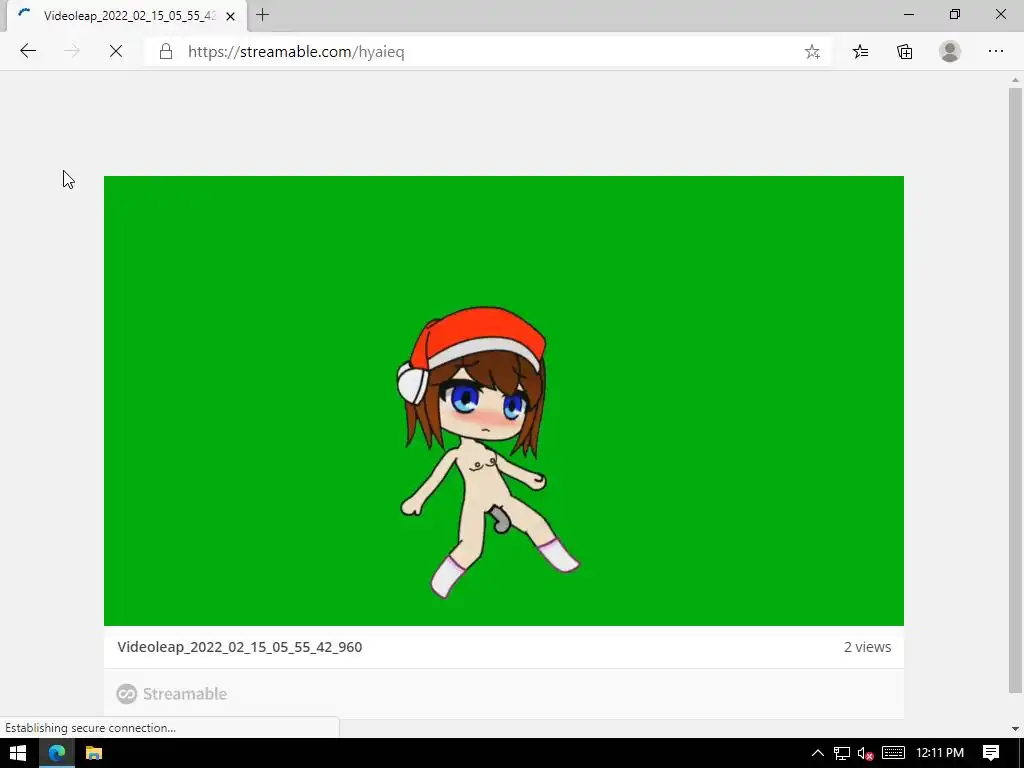Click the 2 views counter
This screenshot has width=1024, height=768.
(867, 647)
